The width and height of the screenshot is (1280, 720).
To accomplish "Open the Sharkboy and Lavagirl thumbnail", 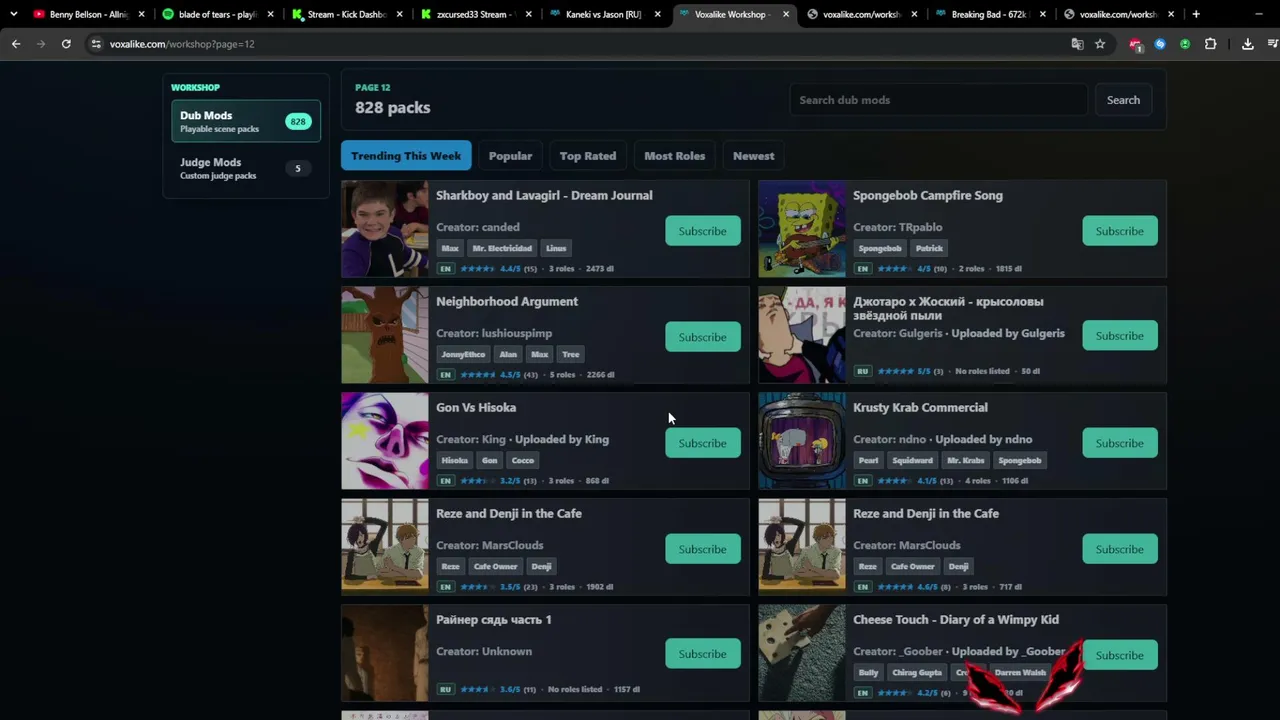I will tap(385, 229).
